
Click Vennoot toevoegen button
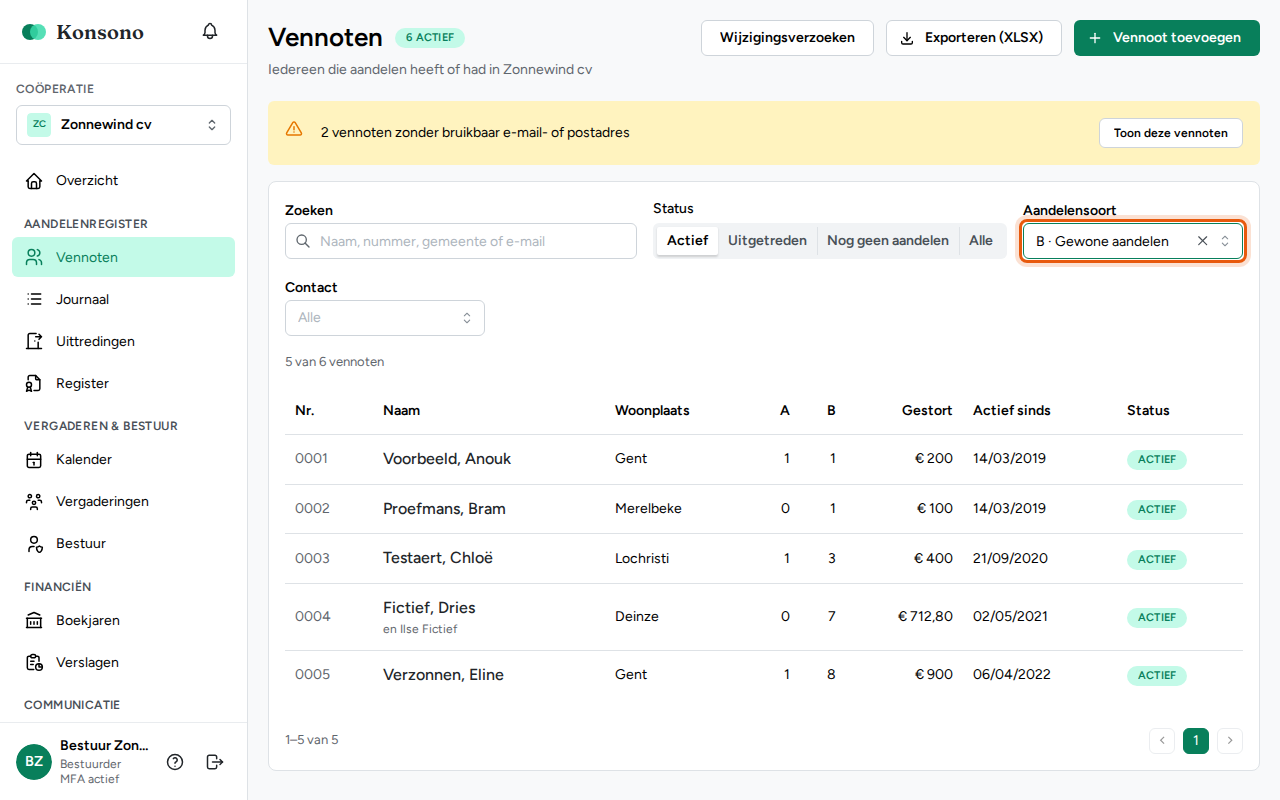coord(1167,38)
